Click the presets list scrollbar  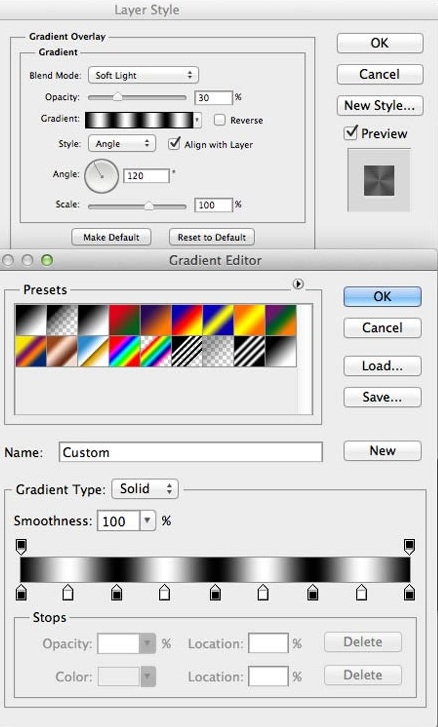(305, 359)
